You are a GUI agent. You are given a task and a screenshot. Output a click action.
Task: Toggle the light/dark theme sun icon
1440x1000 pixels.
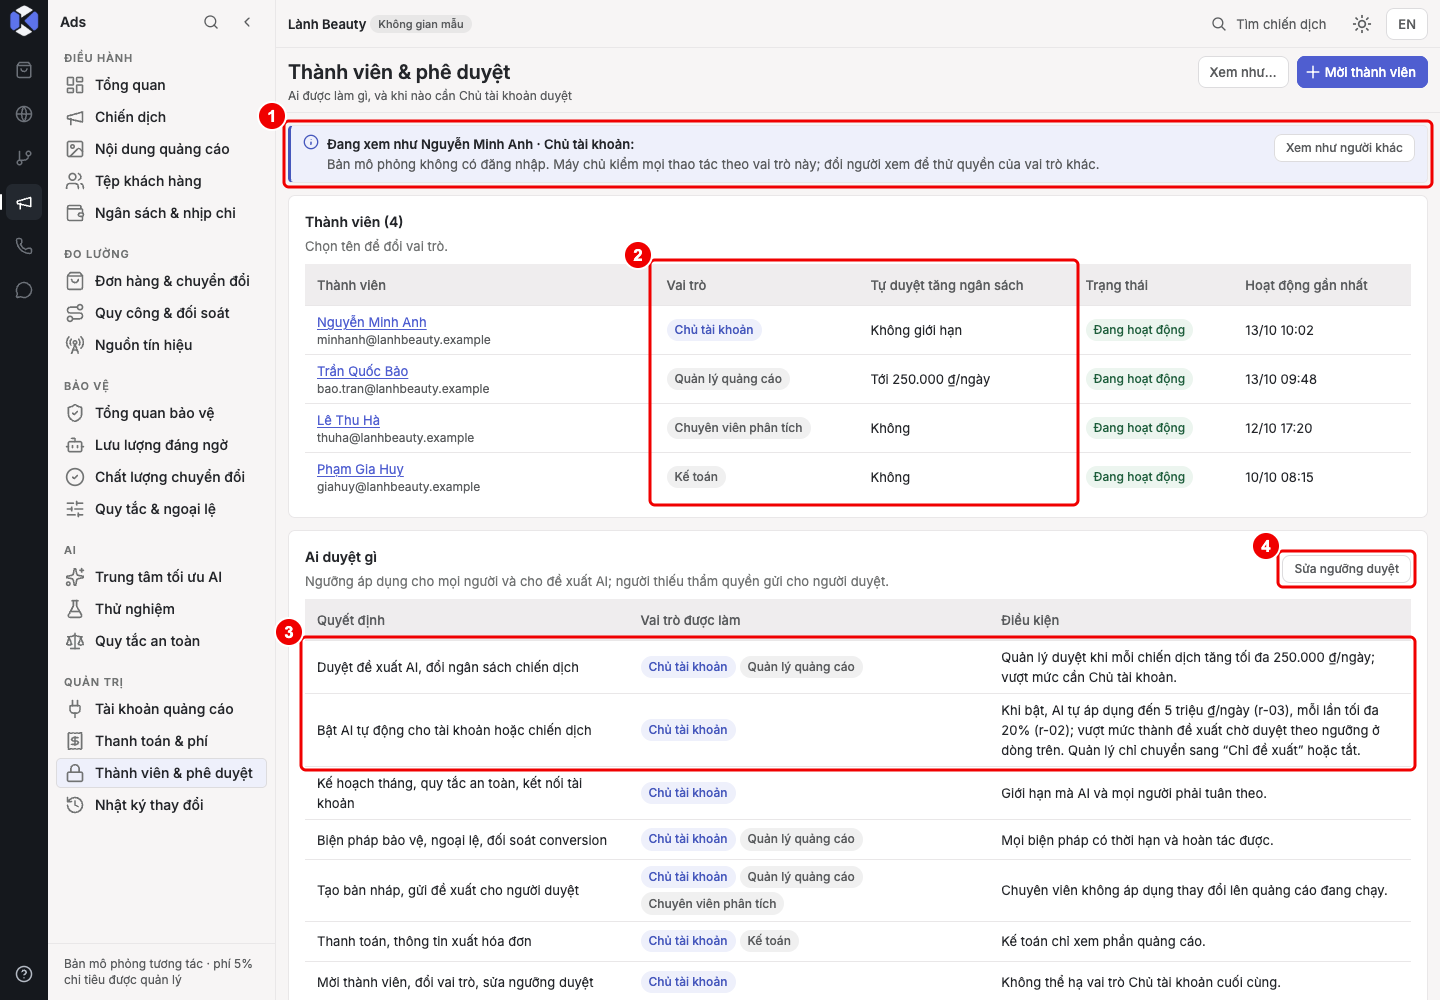coord(1362,24)
